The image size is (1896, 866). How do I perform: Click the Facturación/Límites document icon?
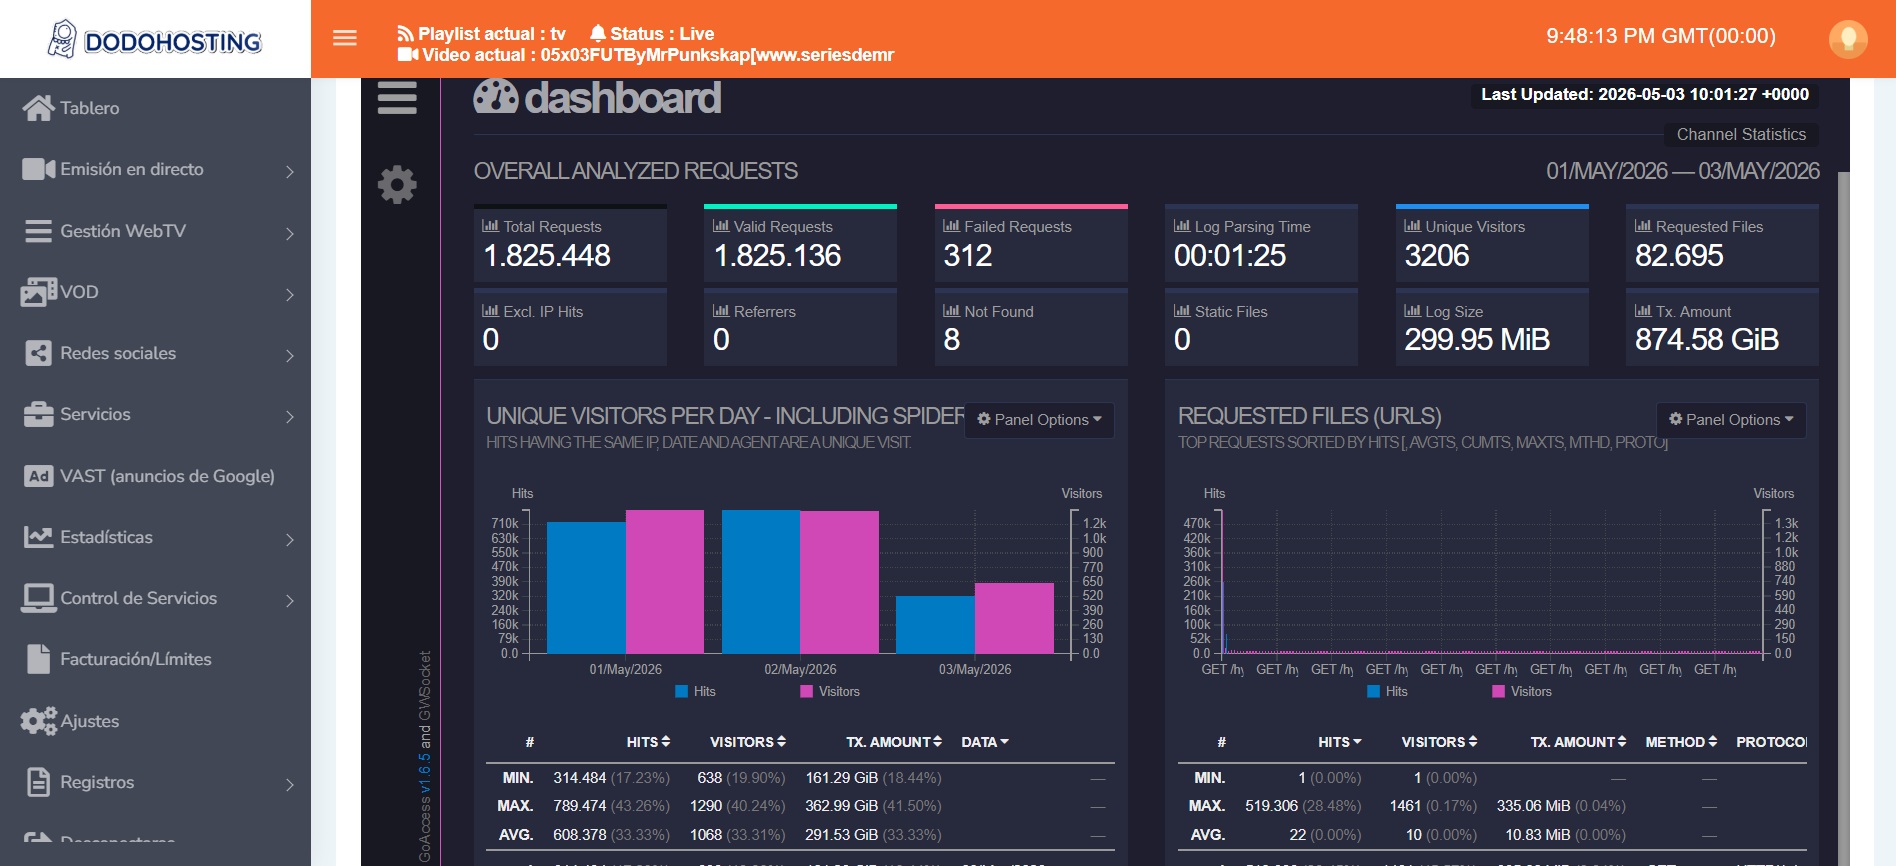[x=38, y=659]
